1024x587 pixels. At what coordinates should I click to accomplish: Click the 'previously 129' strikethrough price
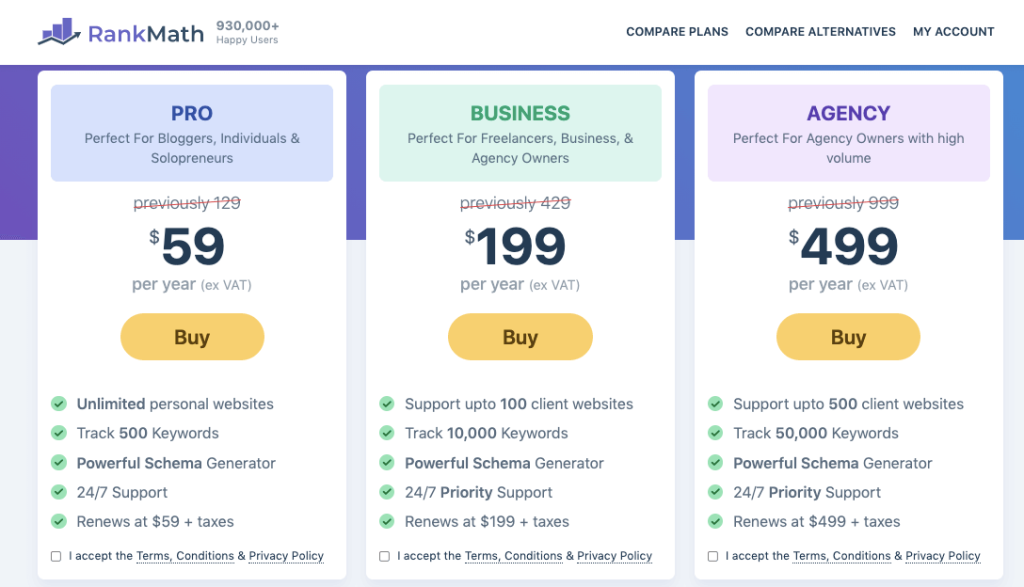coord(187,203)
